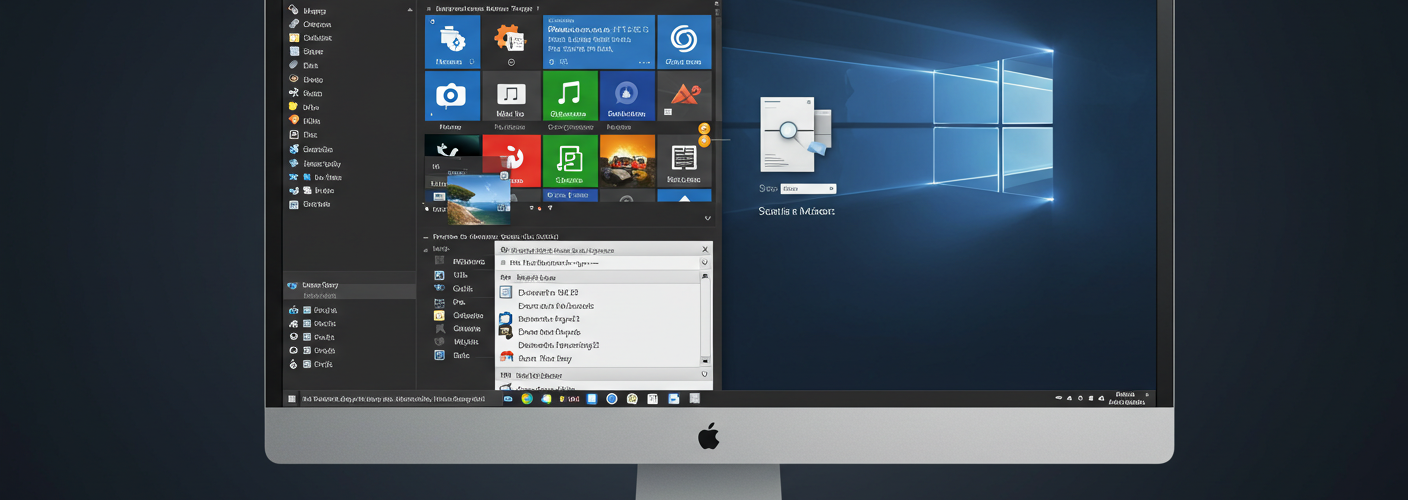Open the orange origami bird tile
This screenshot has height=500, width=1408.
[x=684, y=96]
